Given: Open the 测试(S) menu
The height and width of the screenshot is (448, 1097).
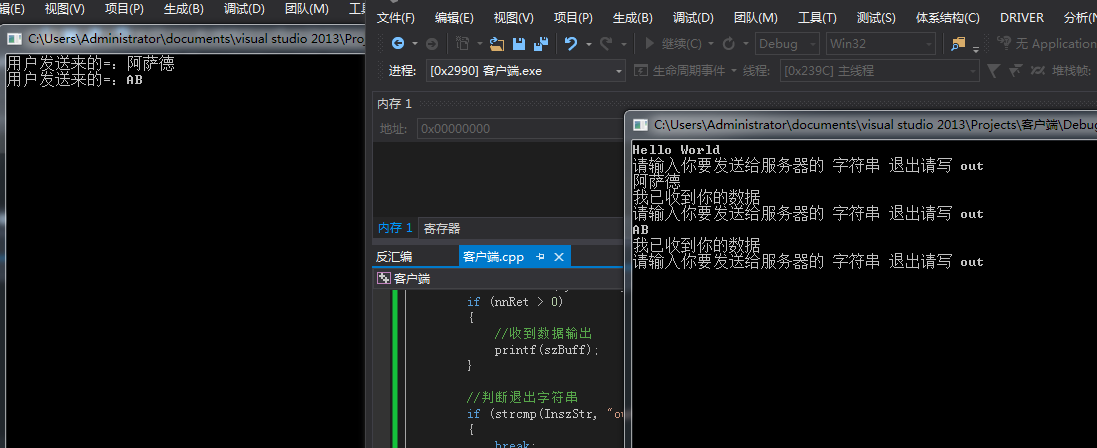Looking at the screenshot, I should [876, 18].
